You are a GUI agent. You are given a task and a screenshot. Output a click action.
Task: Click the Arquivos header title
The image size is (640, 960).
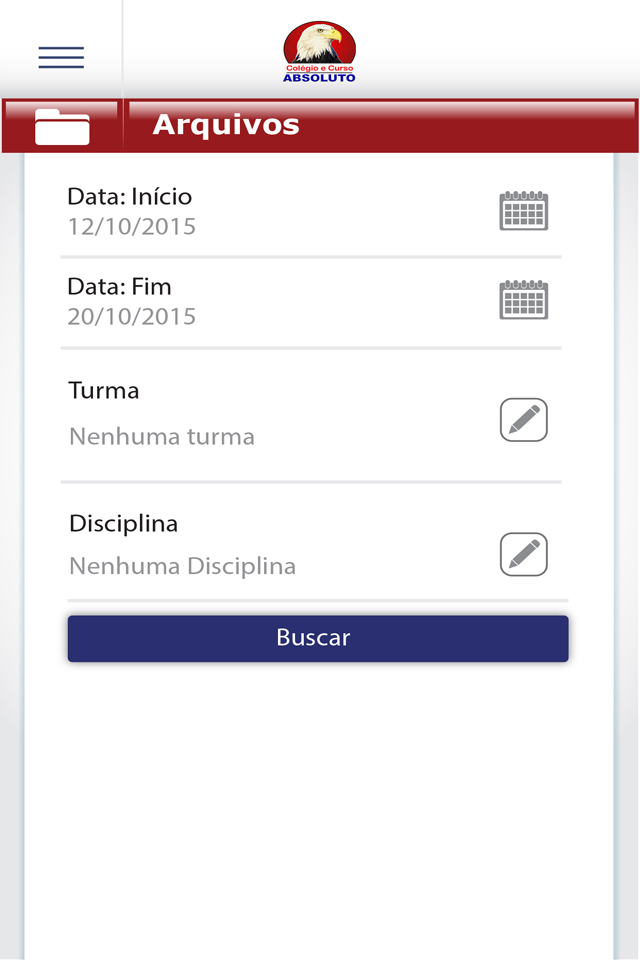coord(226,125)
